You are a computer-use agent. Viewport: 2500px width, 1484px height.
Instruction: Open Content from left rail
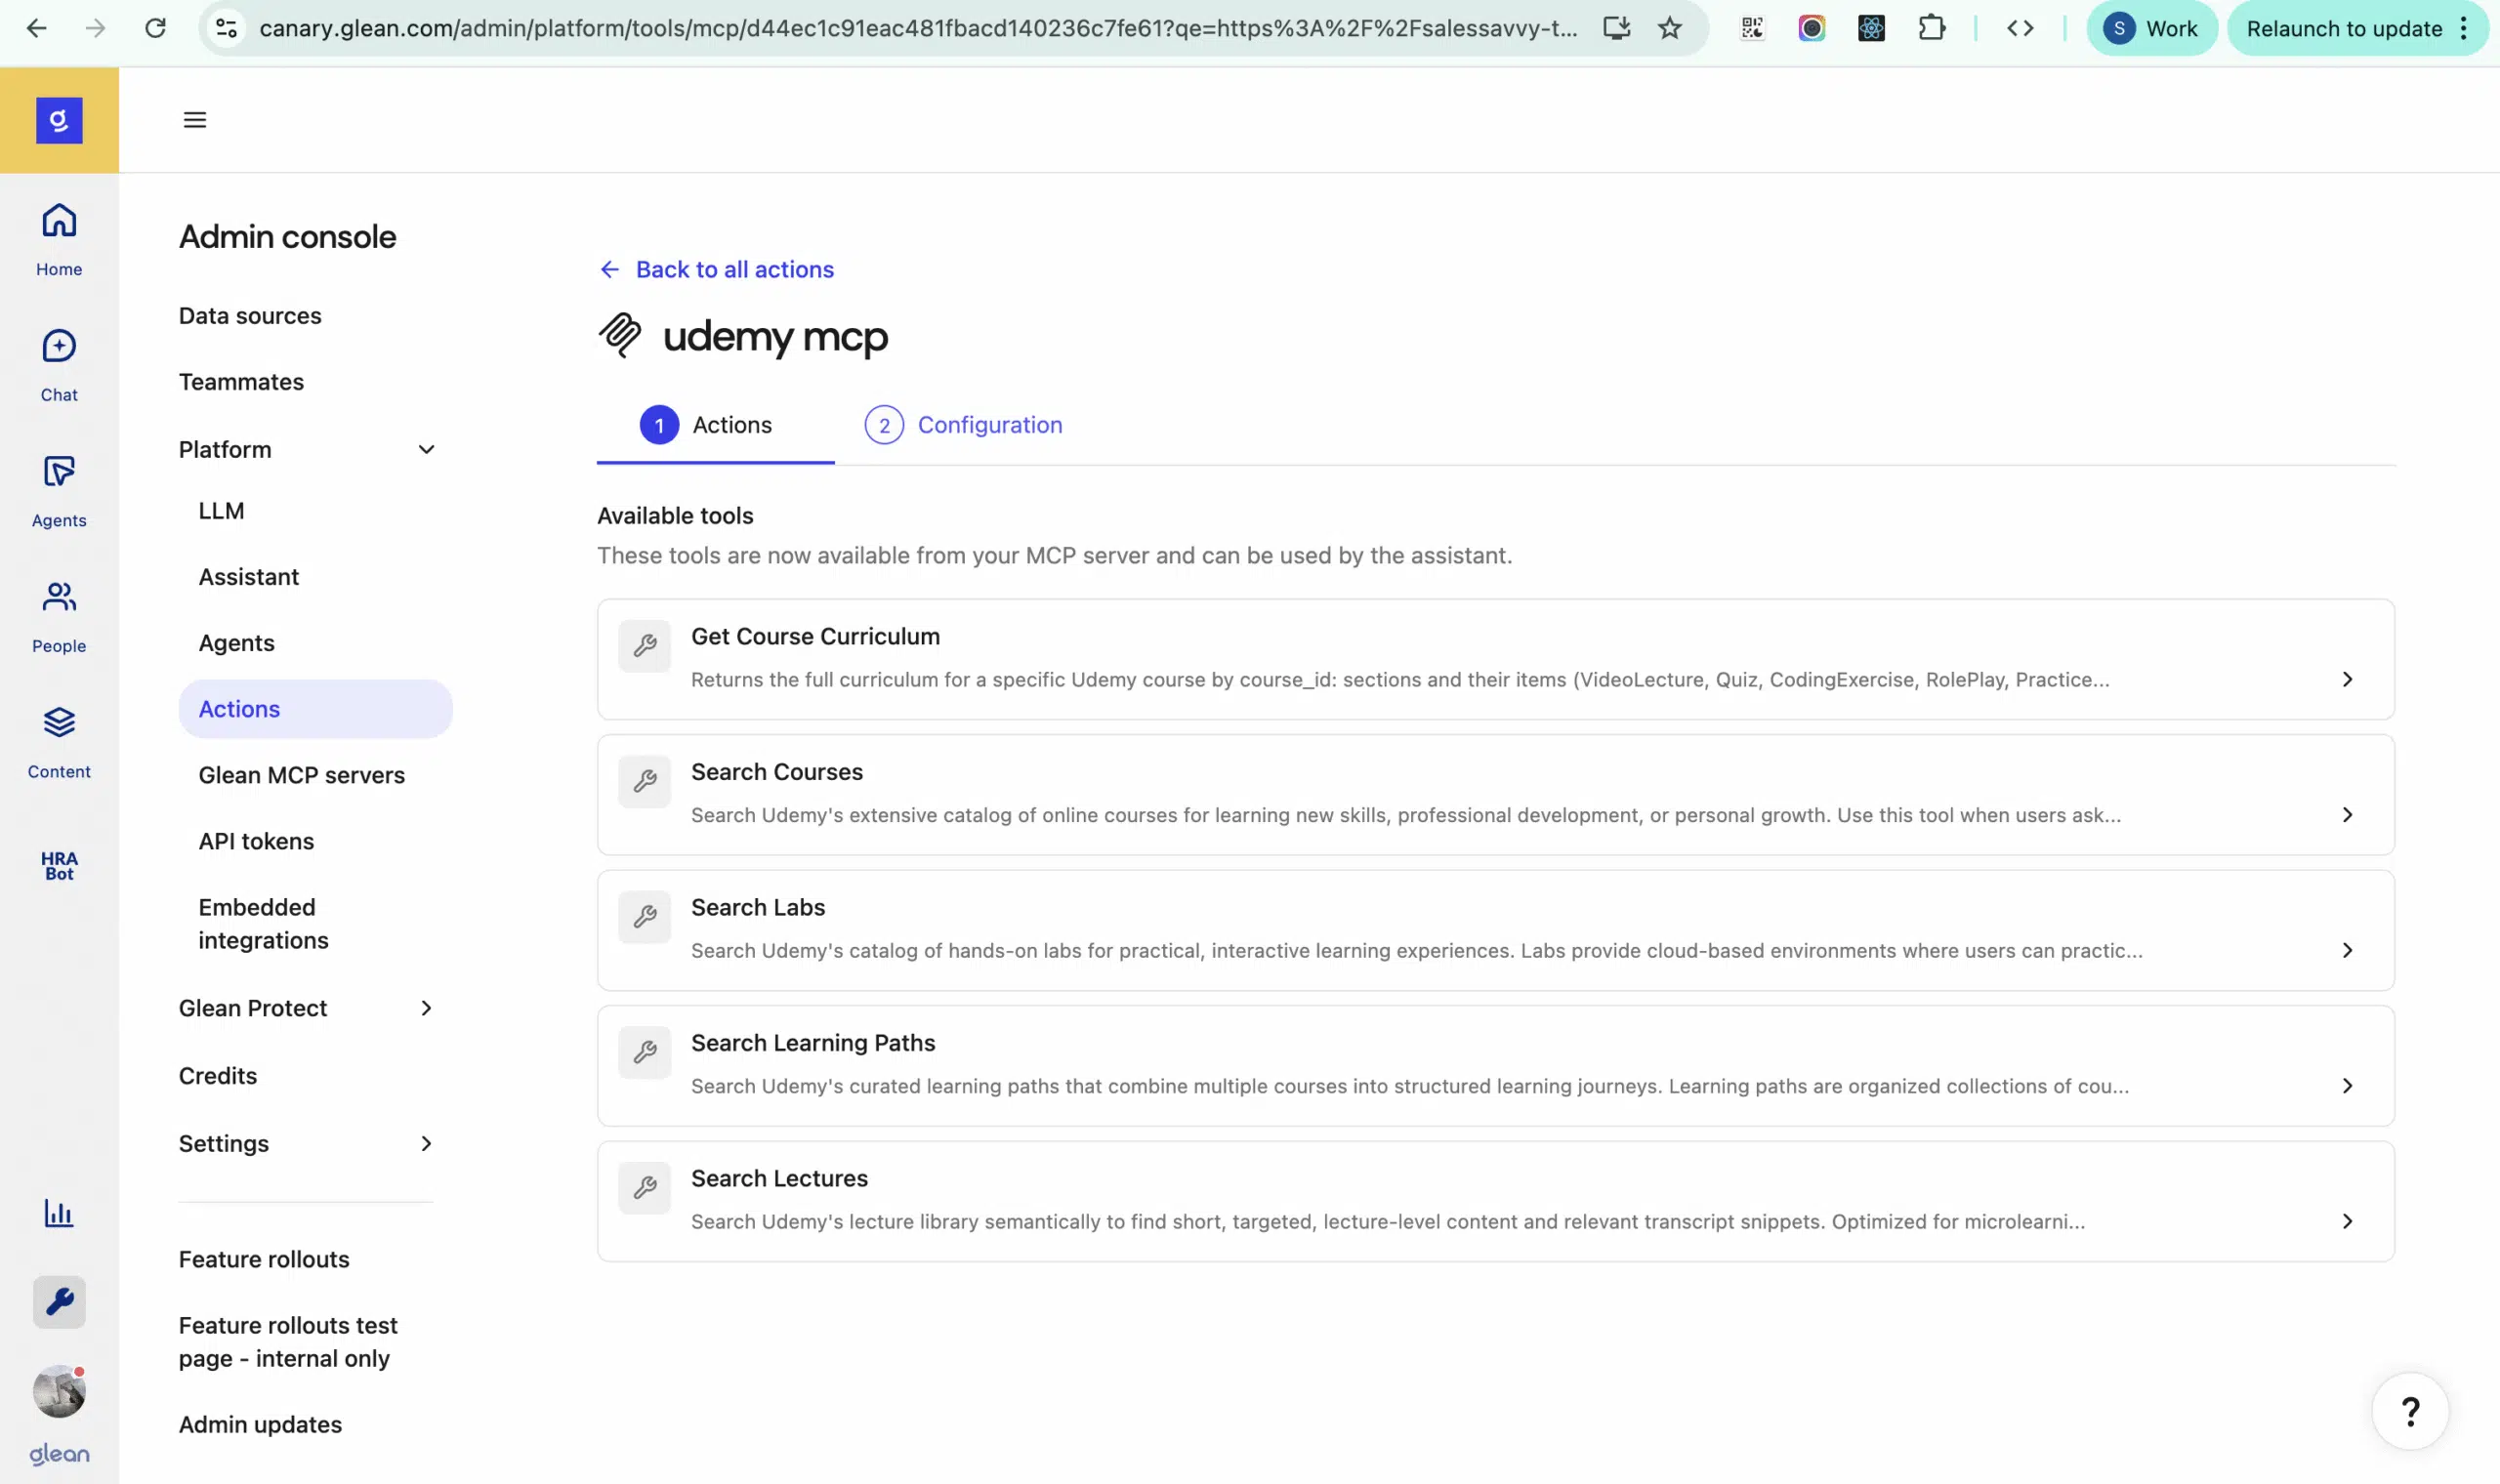[59, 742]
